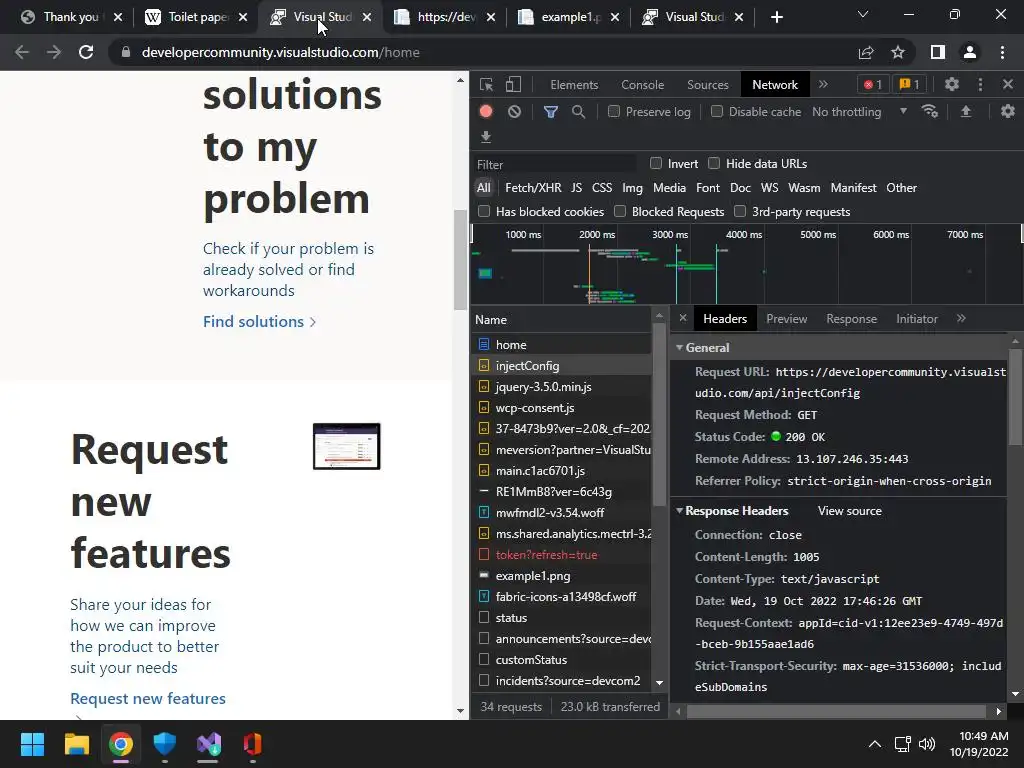Close the request details pane

coord(682,318)
